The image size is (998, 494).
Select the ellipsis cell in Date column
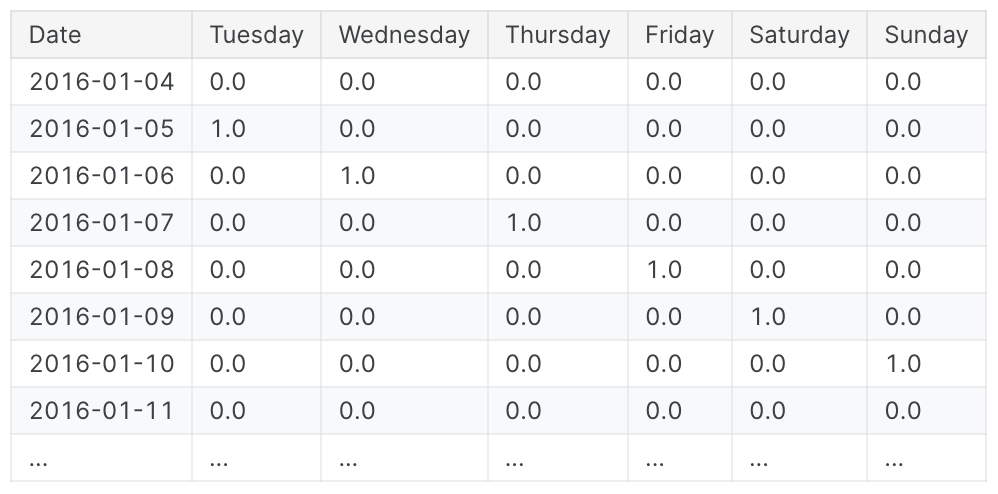pyautogui.click(x=101, y=458)
